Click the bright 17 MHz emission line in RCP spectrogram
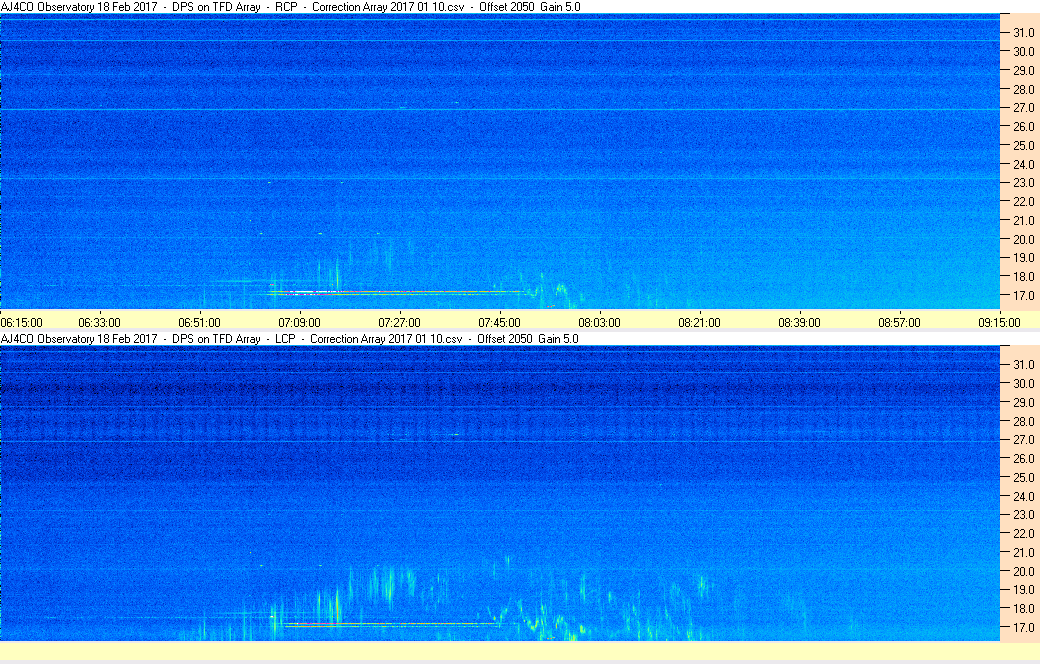Viewport: 1040px width, 664px height. pyautogui.click(x=398, y=292)
